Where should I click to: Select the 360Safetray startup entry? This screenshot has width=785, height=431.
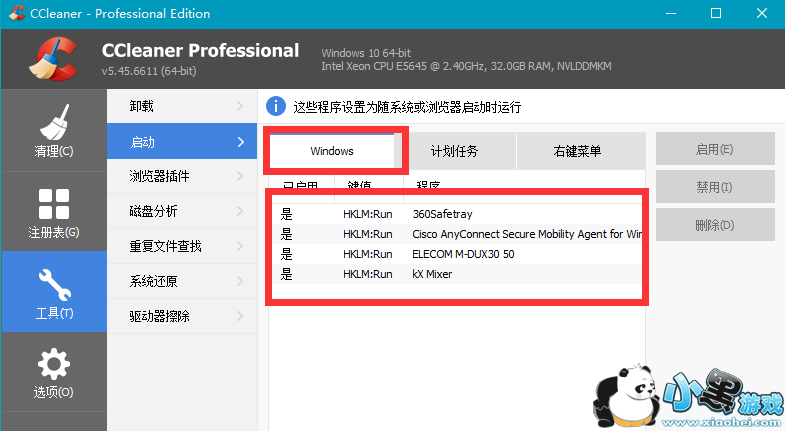(x=457, y=214)
